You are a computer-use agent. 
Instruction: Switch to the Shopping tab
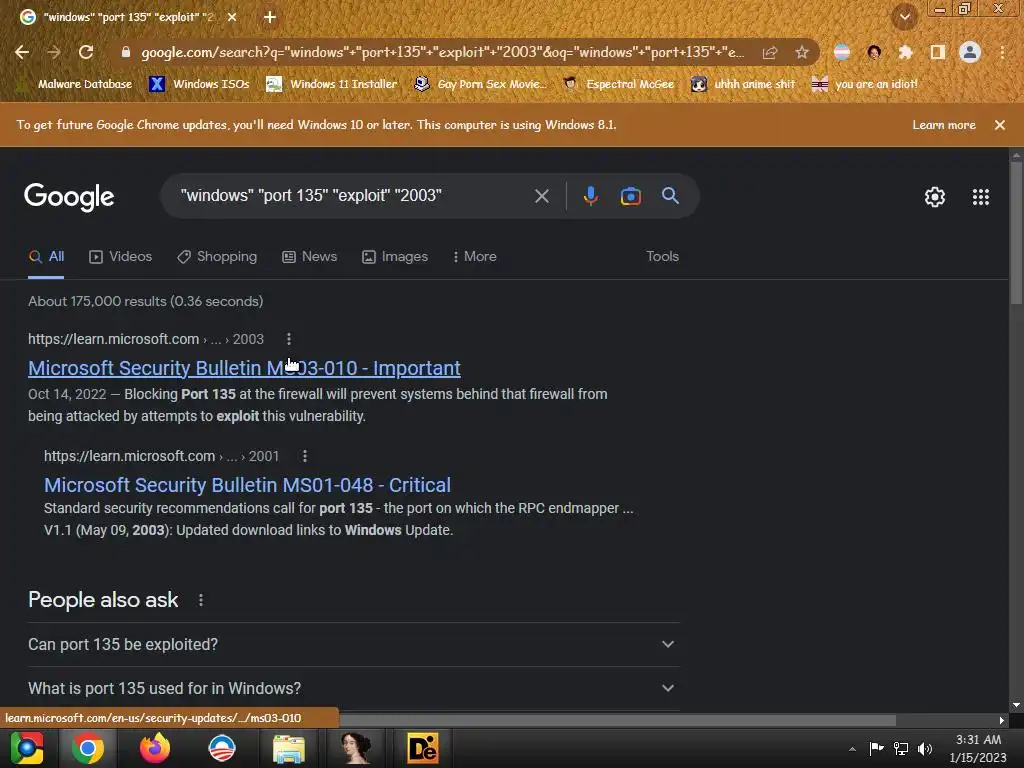(217, 257)
